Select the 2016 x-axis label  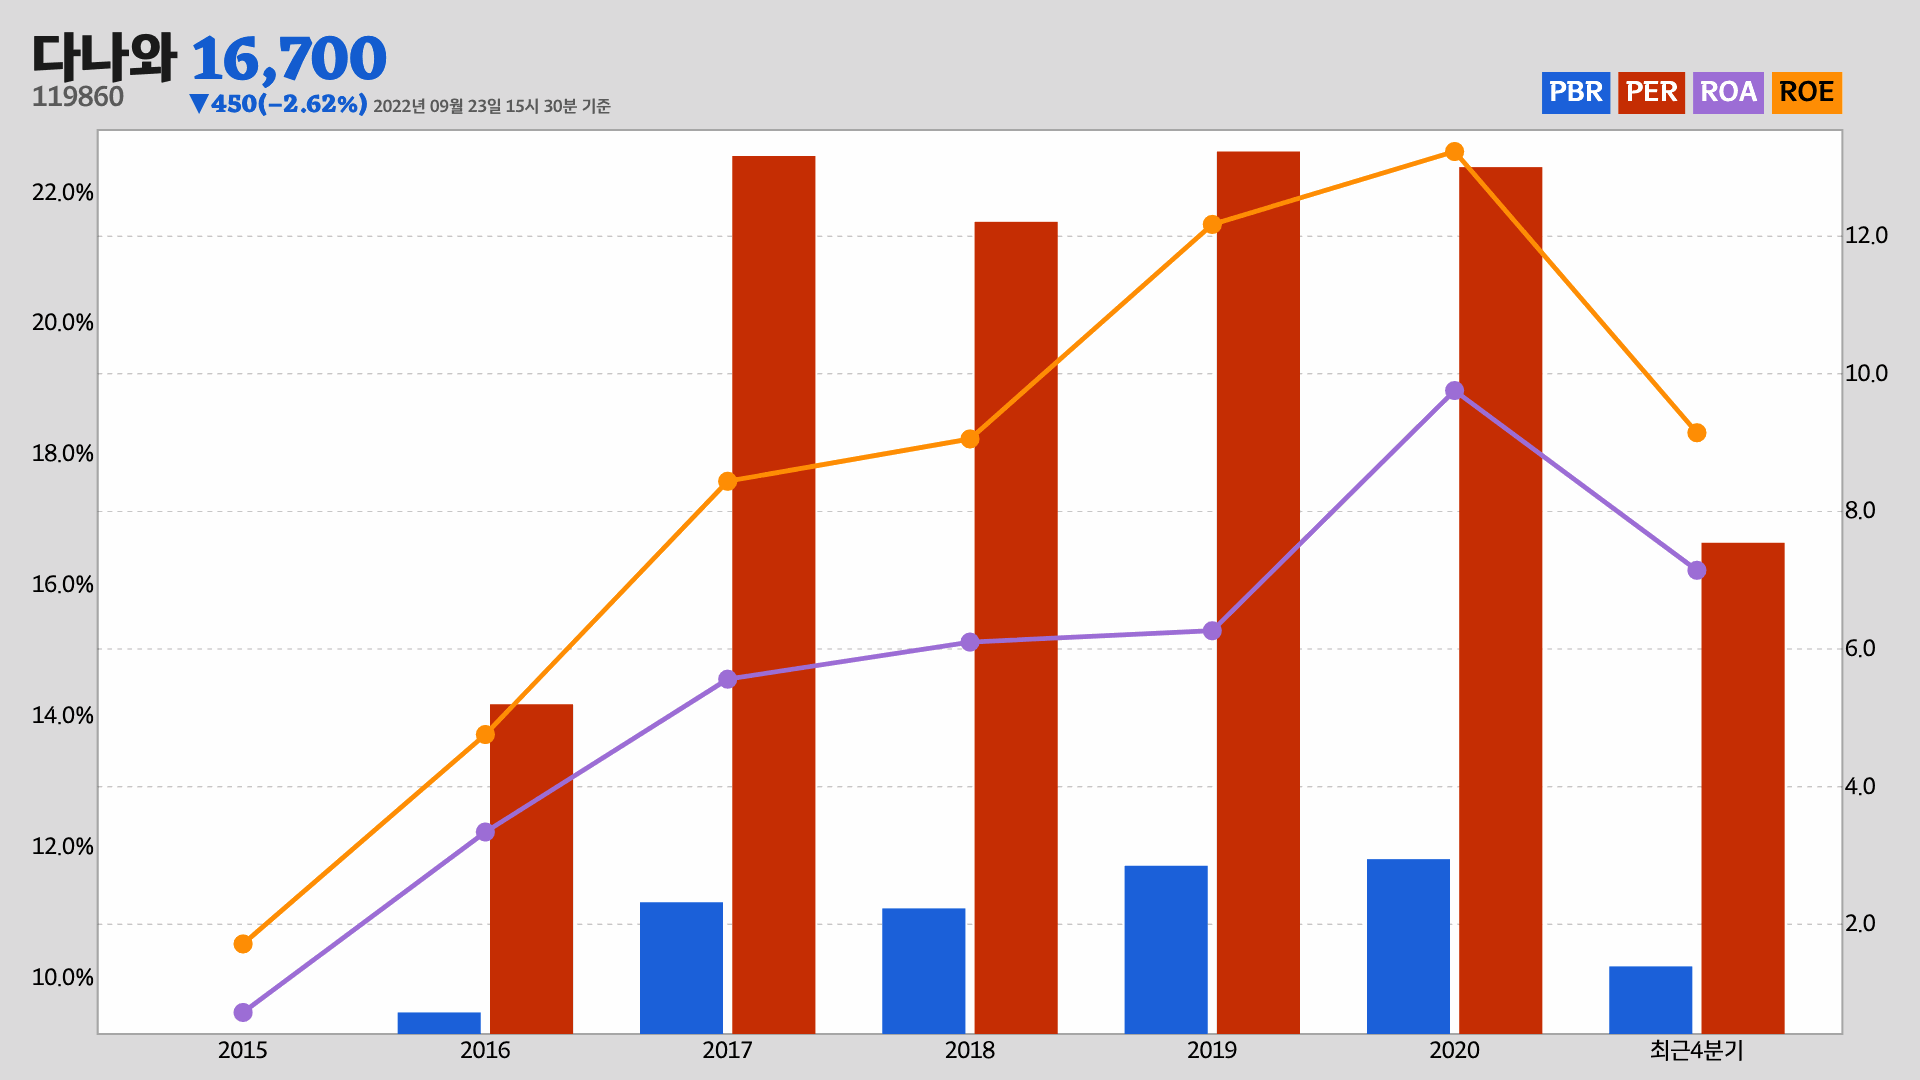click(485, 1050)
